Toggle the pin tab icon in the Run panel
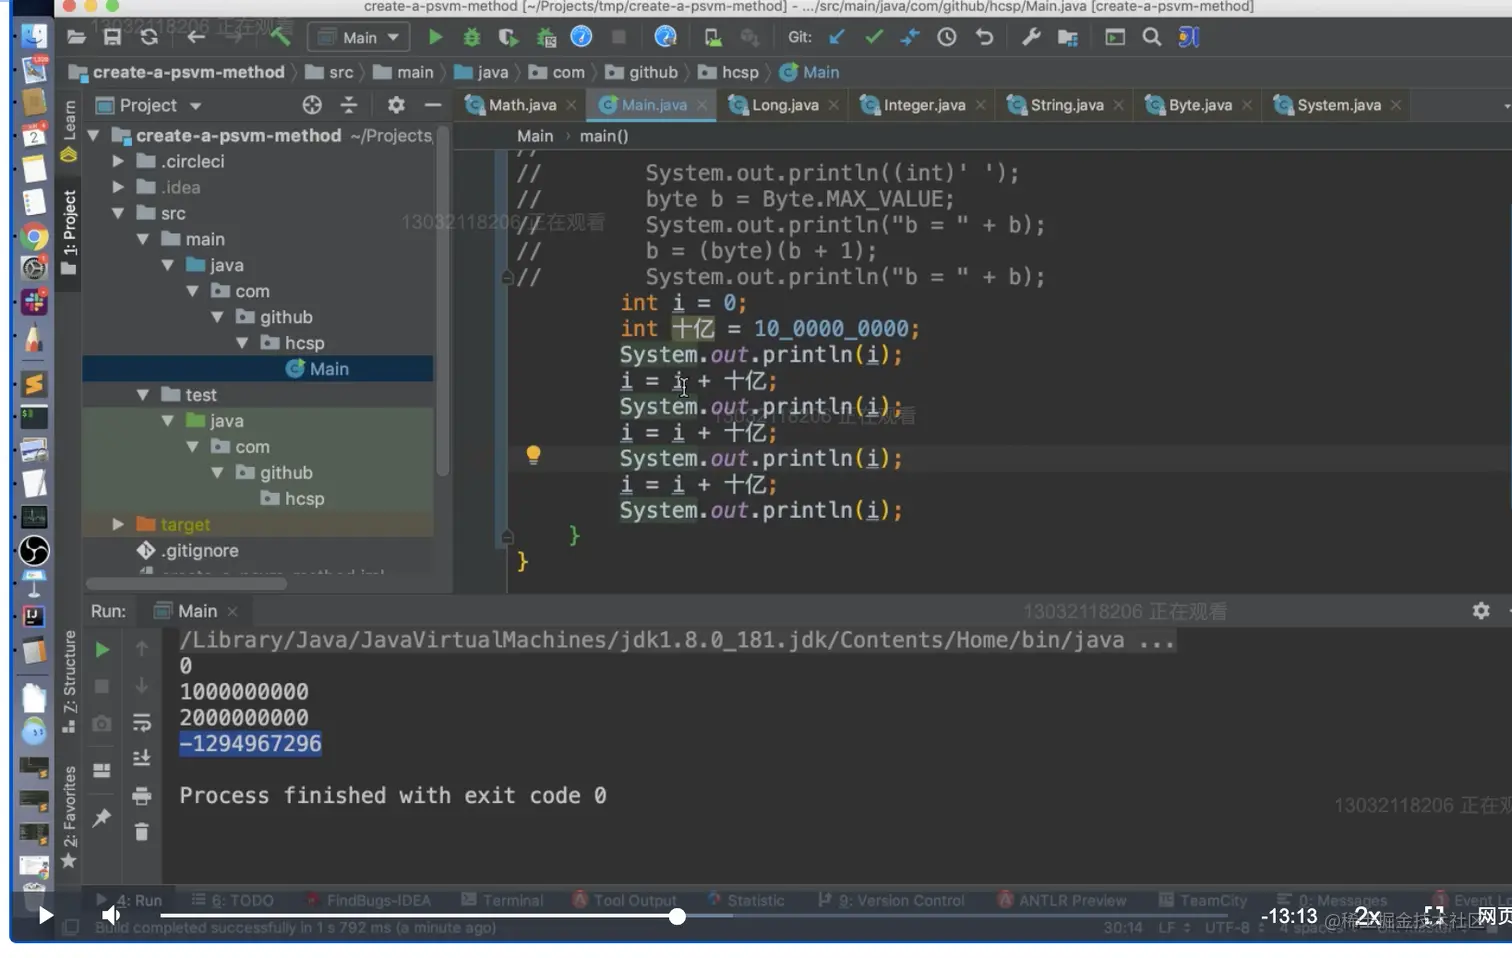The width and height of the screenshot is (1512, 958). 102,818
